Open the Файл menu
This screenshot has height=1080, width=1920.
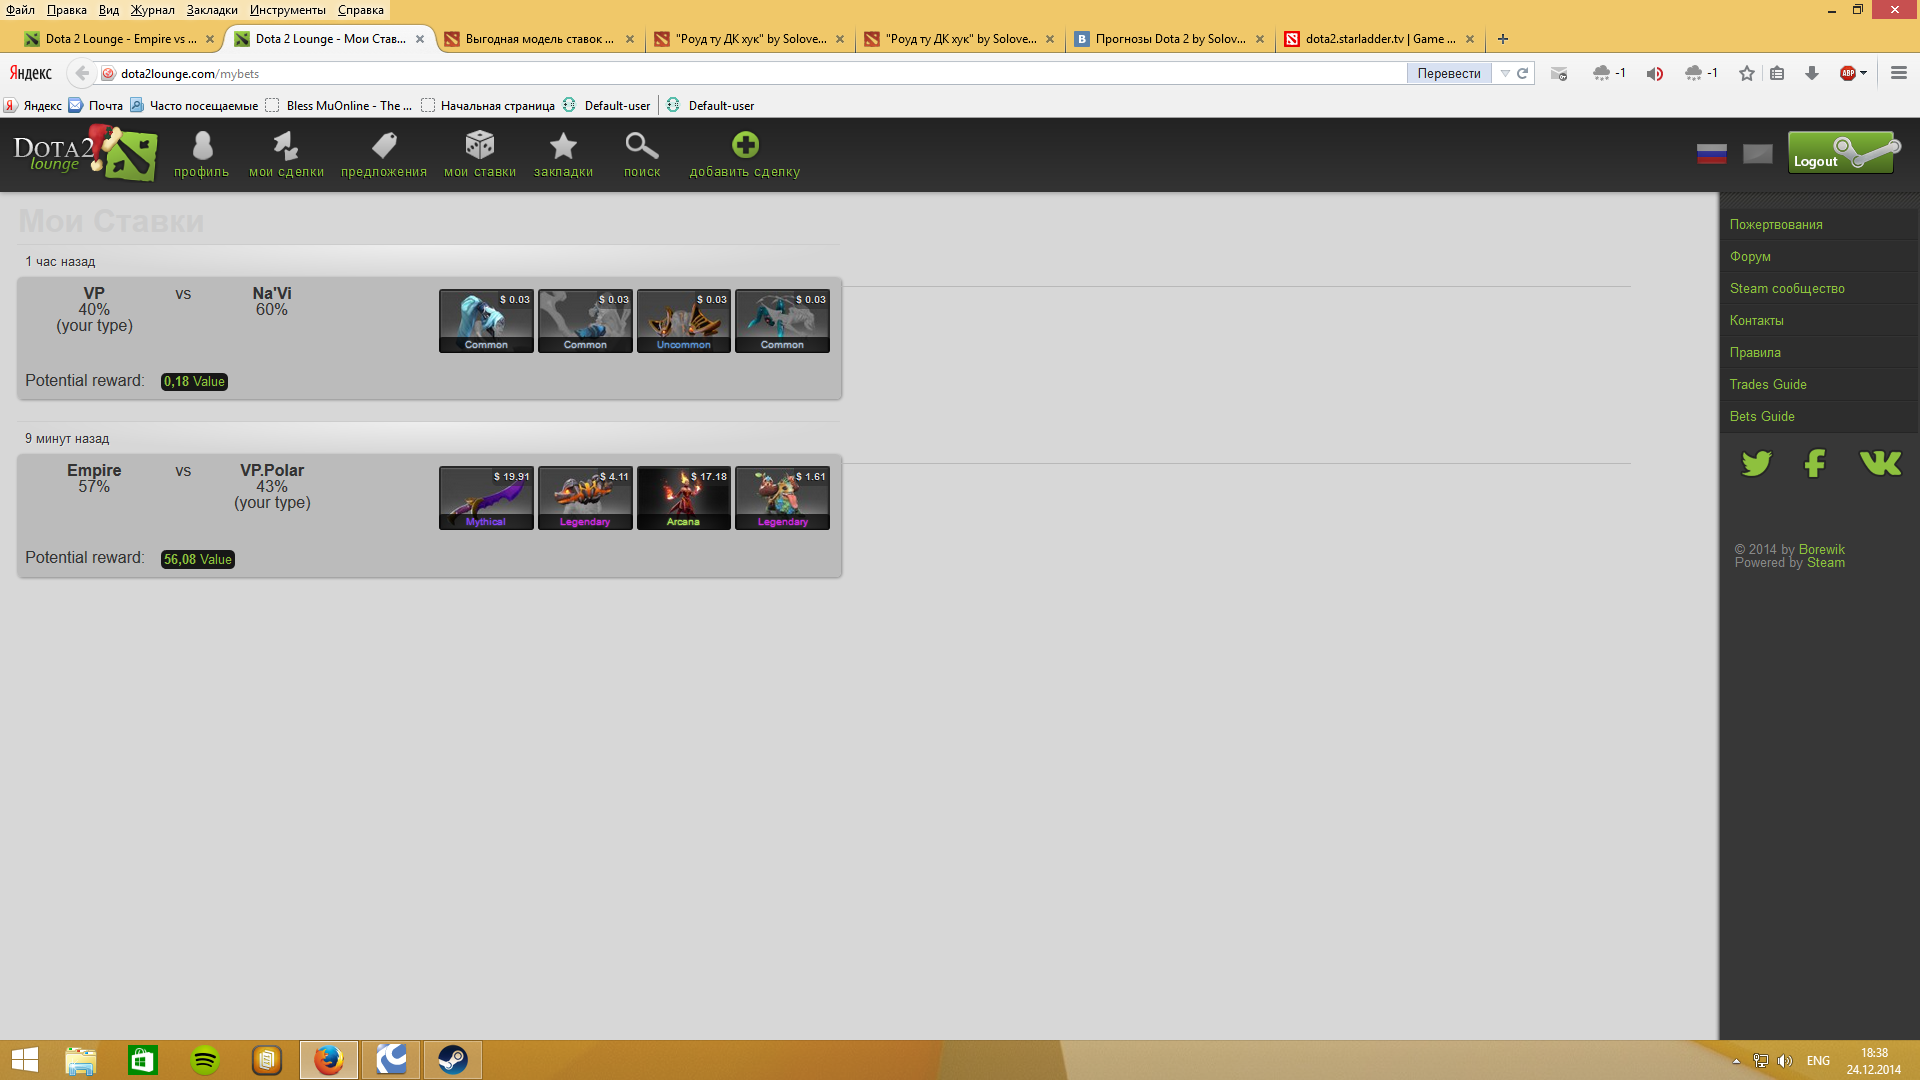pyautogui.click(x=20, y=10)
